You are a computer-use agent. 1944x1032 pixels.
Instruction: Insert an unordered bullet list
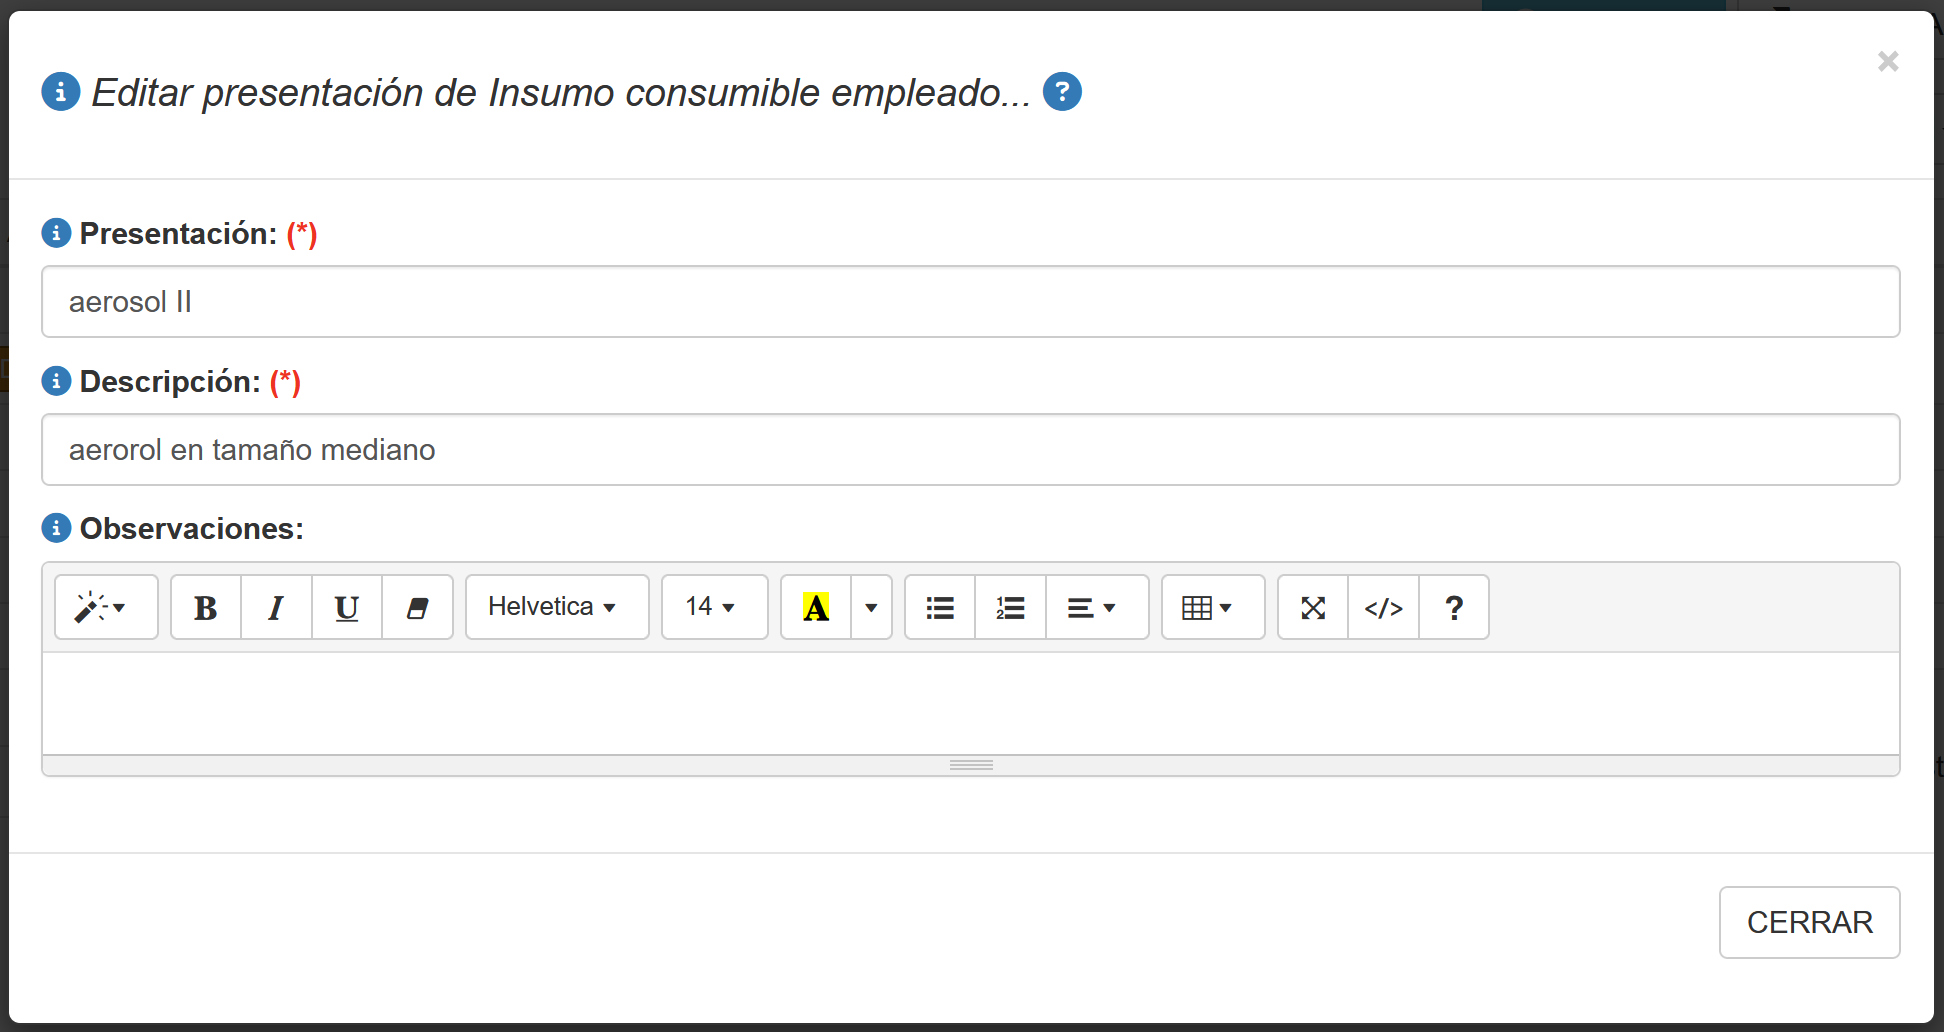(x=940, y=607)
